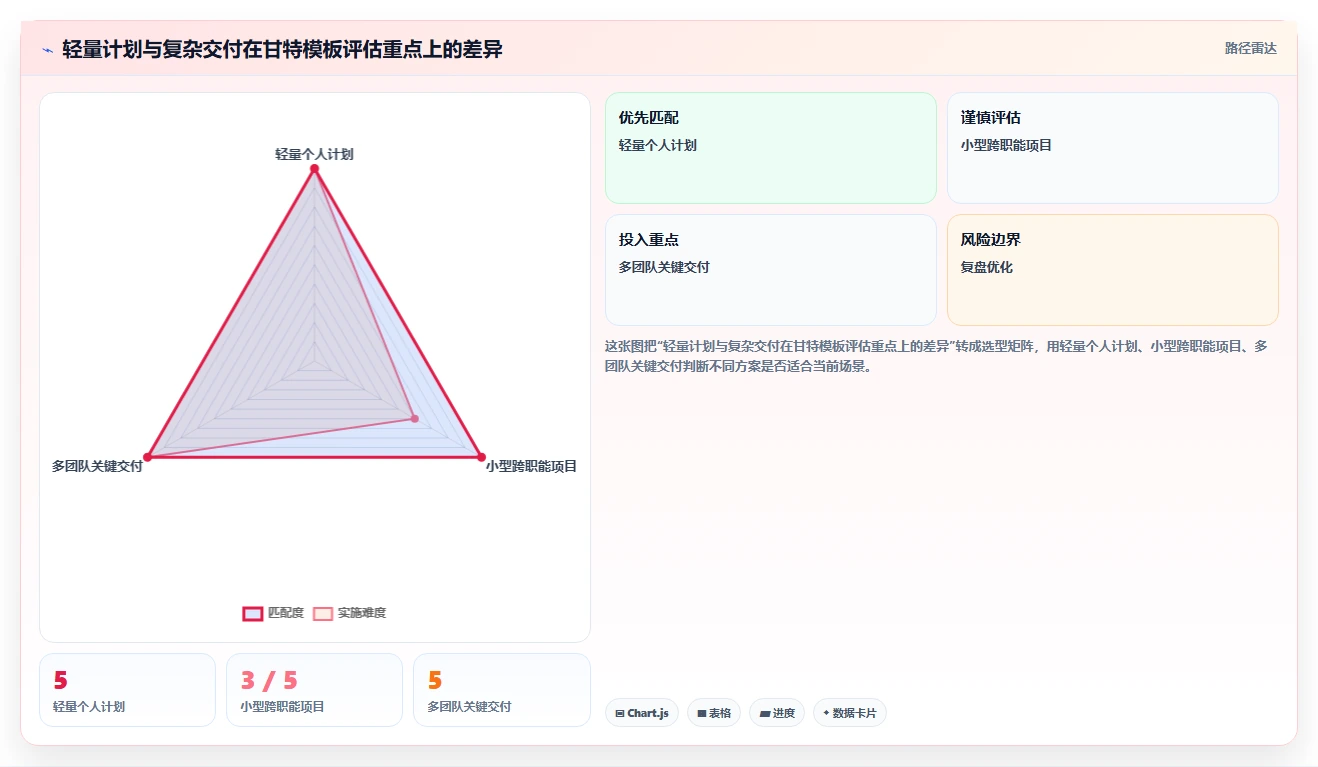The image size is (1318, 767).
Task: Click the radar point at 小型跨职能项目 vertex
Action: pyautogui.click(x=481, y=457)
